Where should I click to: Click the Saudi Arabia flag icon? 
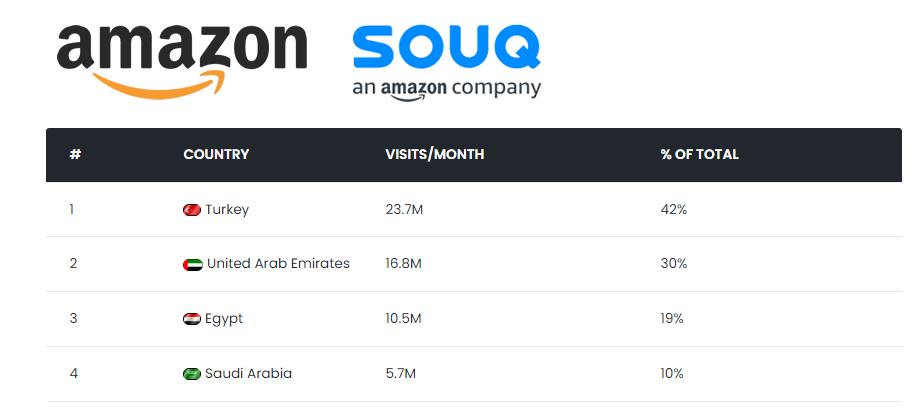pos(192,374)
